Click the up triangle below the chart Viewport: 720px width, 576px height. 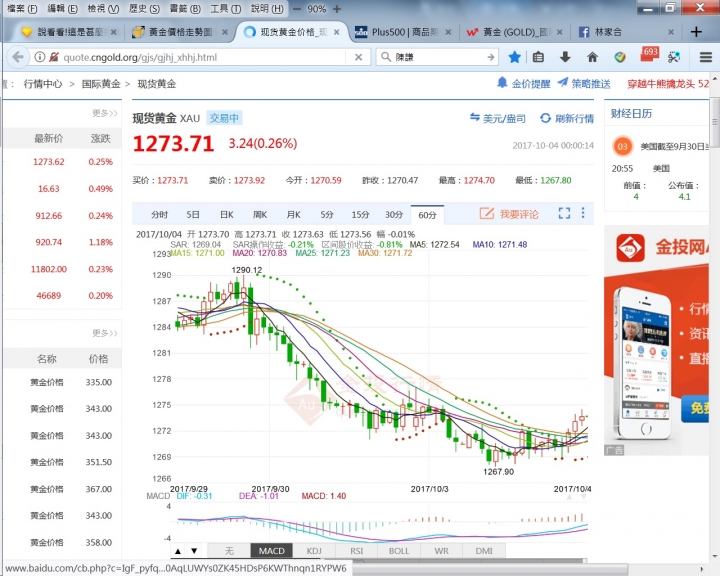178,550
